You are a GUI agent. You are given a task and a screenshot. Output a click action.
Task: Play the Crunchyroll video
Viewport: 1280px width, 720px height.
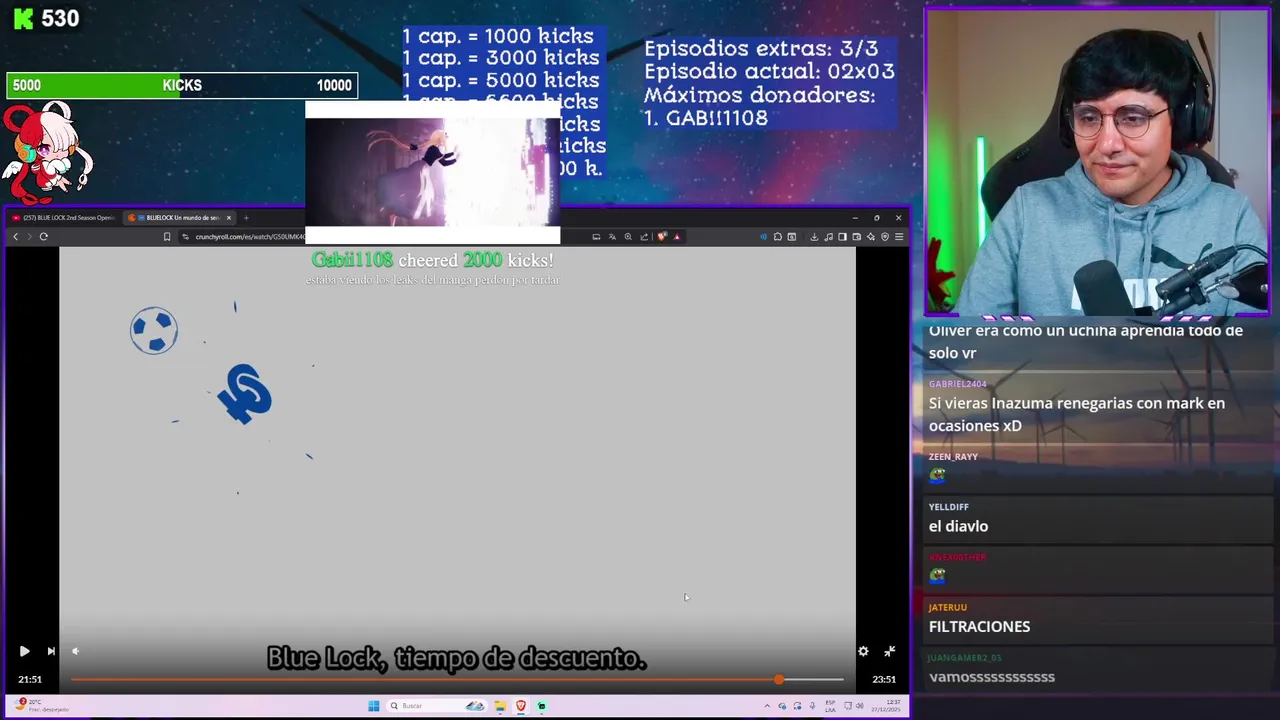coord(24,651)
